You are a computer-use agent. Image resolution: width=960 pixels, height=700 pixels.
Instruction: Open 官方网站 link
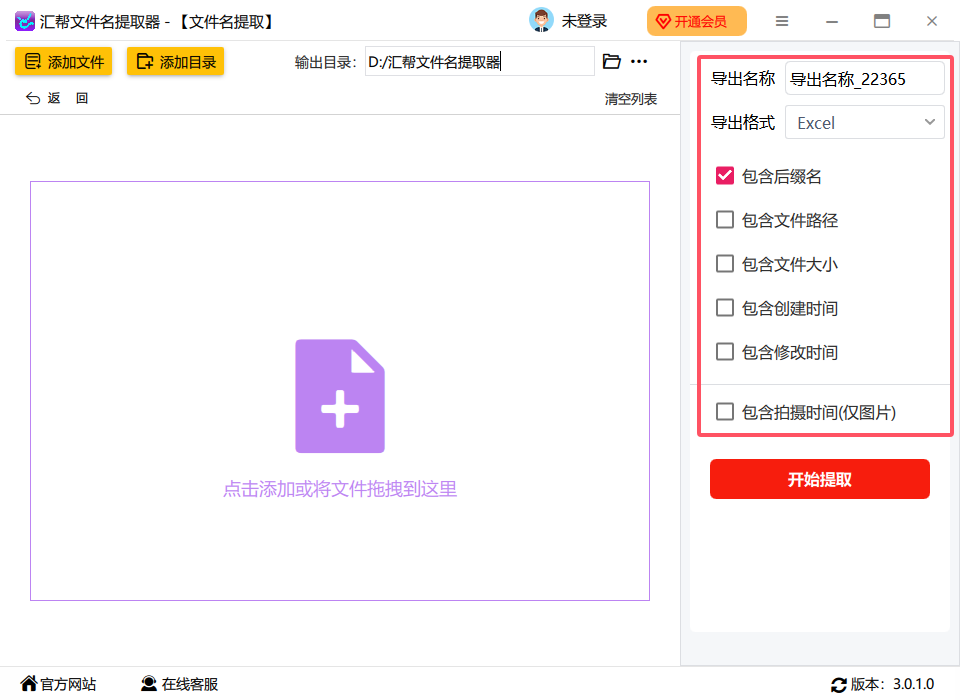pos(59,684)
